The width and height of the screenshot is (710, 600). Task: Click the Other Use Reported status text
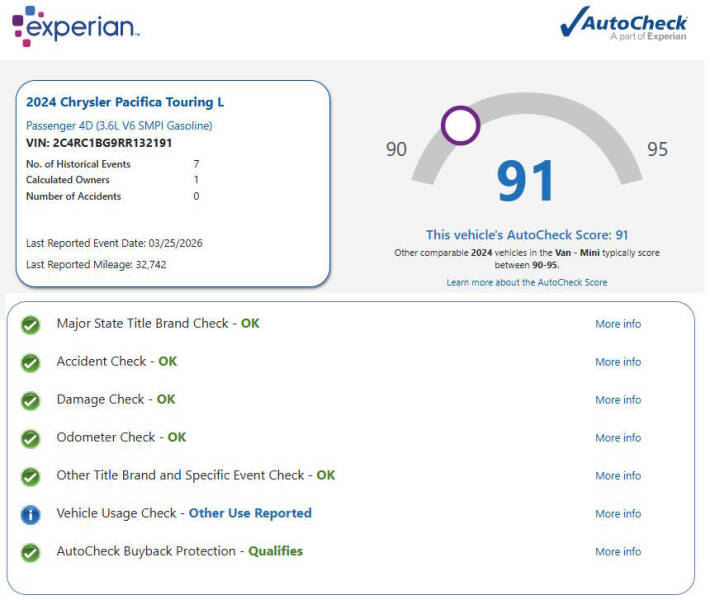[x=250, y=514]
